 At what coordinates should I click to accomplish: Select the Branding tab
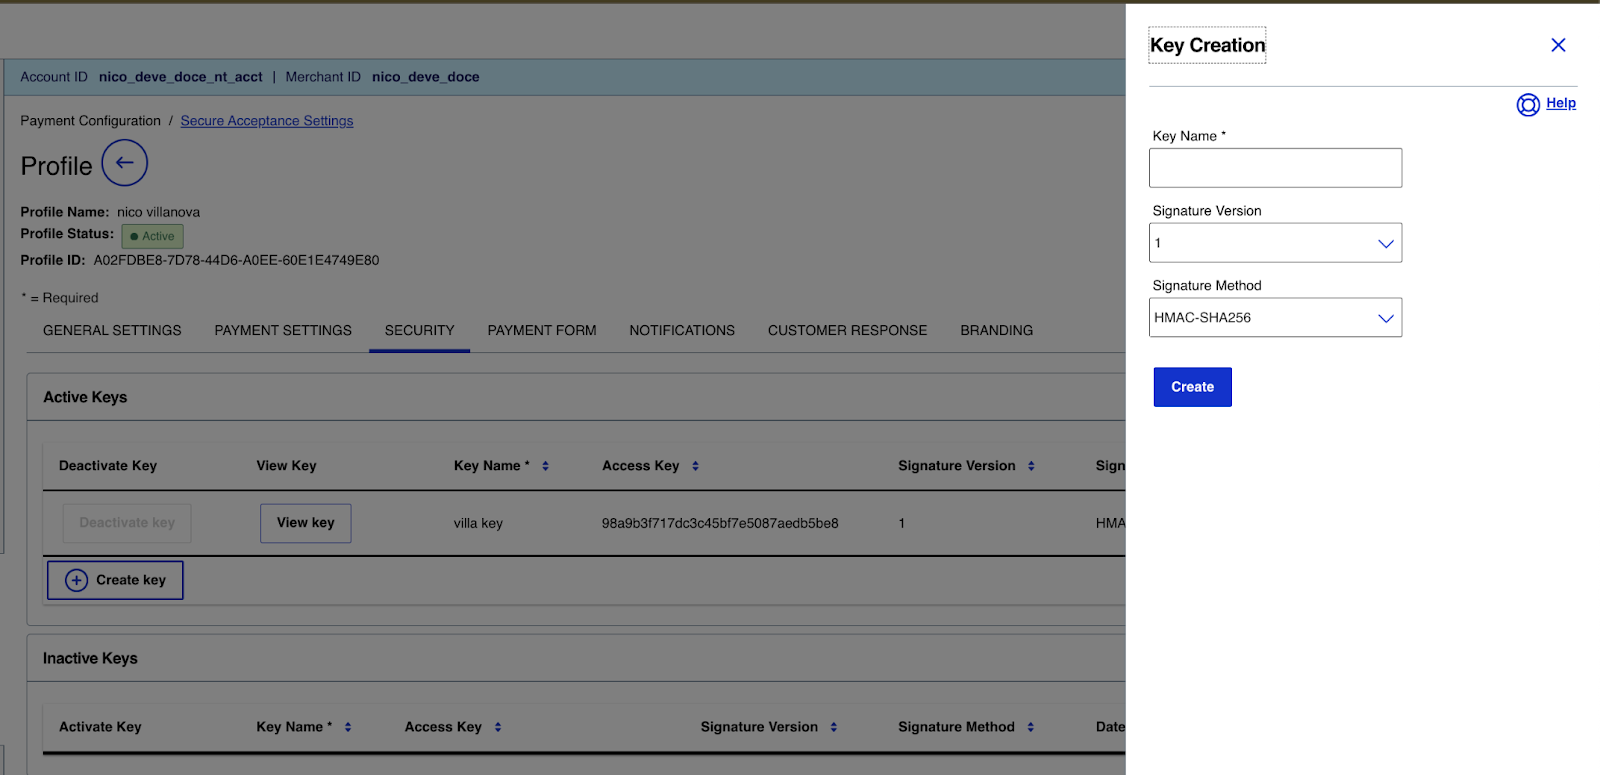click(x=996, y=330)
